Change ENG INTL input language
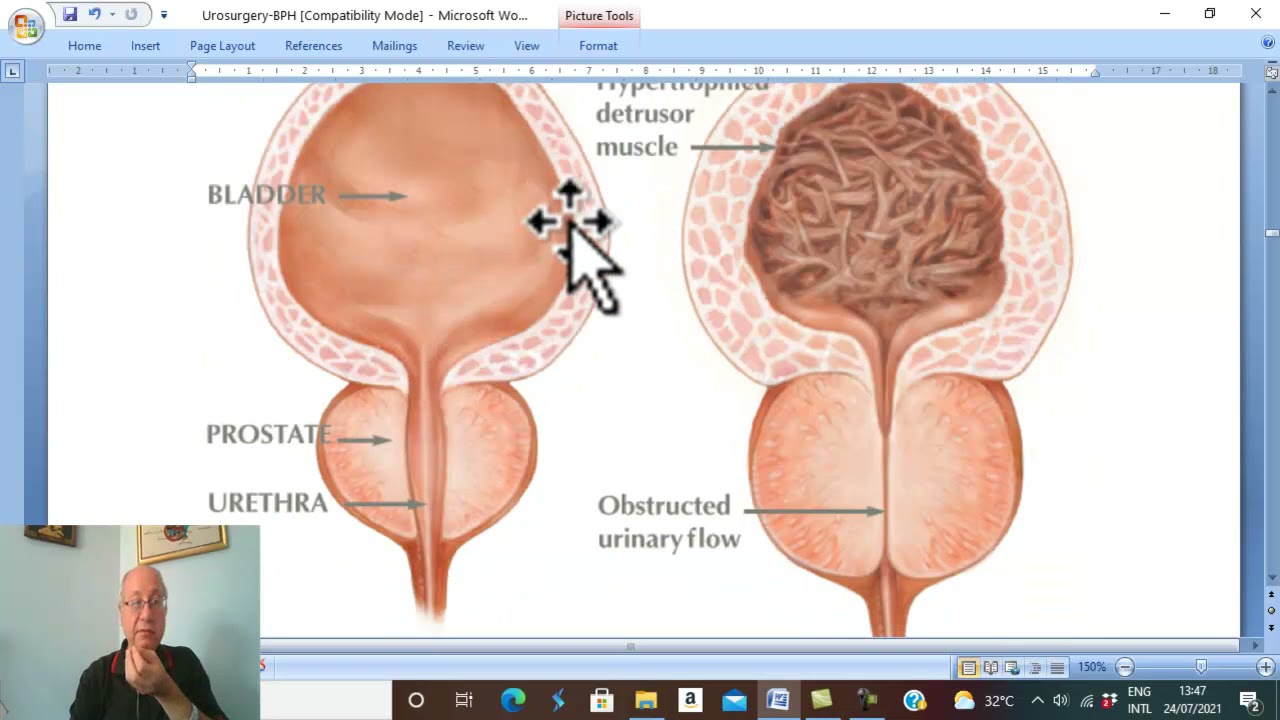Screen dimensions: 1280x720 1140,700
